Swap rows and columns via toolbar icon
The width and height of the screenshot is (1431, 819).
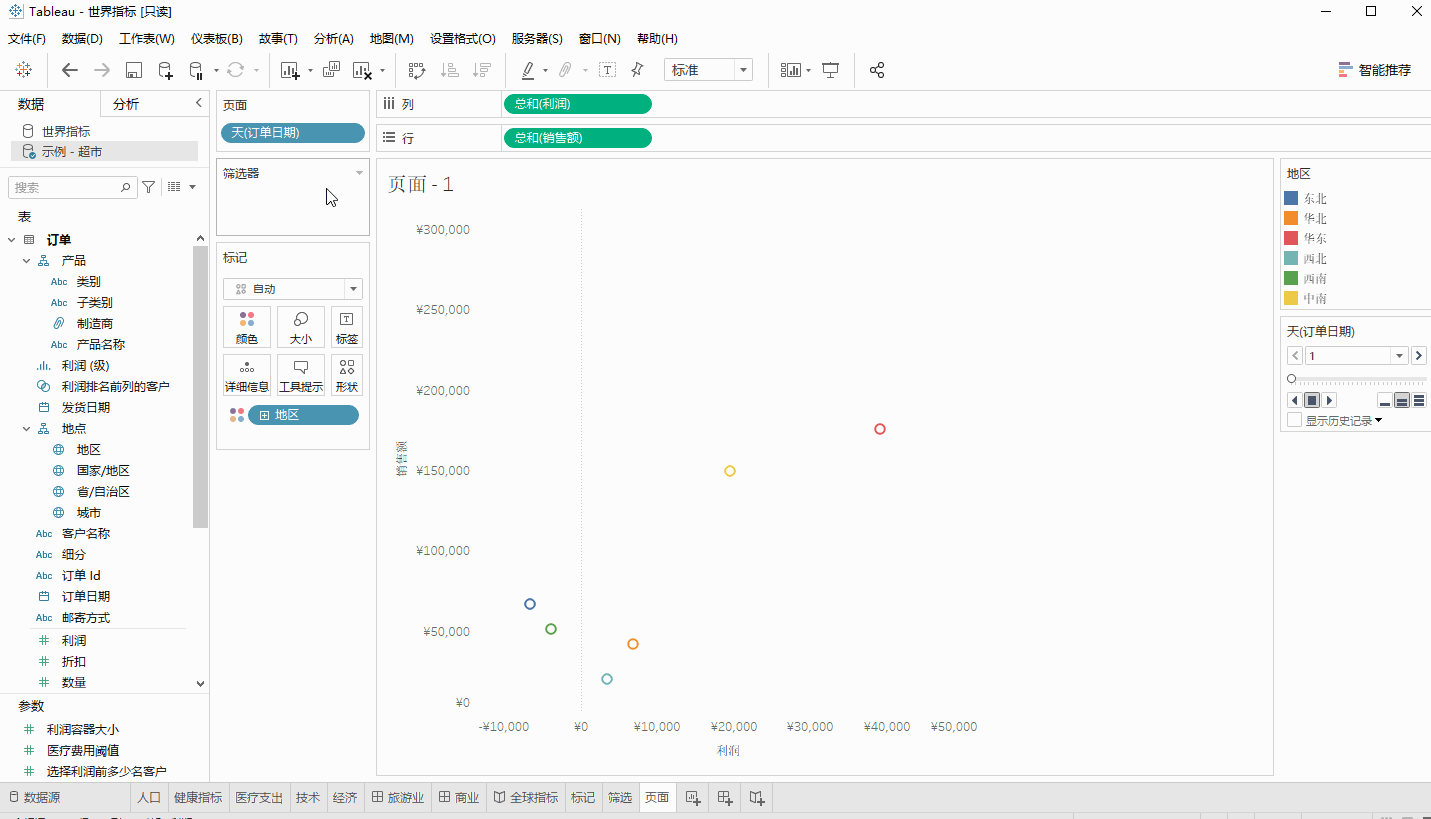(417, 70)
